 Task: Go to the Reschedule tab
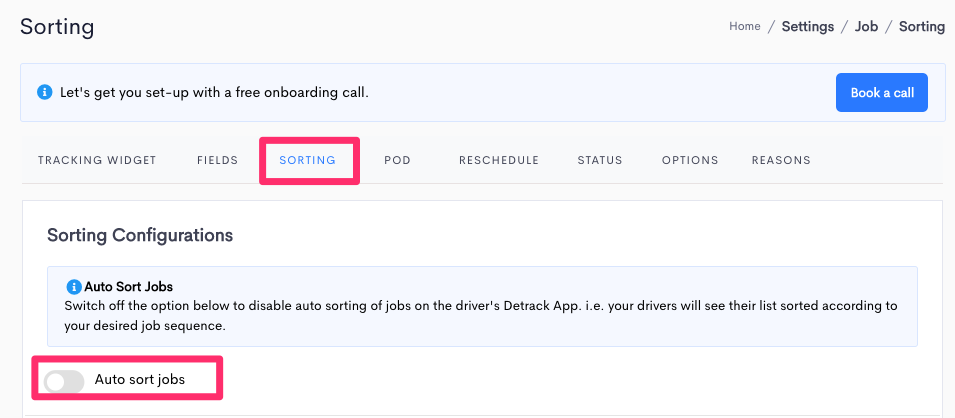coord(499,160)
